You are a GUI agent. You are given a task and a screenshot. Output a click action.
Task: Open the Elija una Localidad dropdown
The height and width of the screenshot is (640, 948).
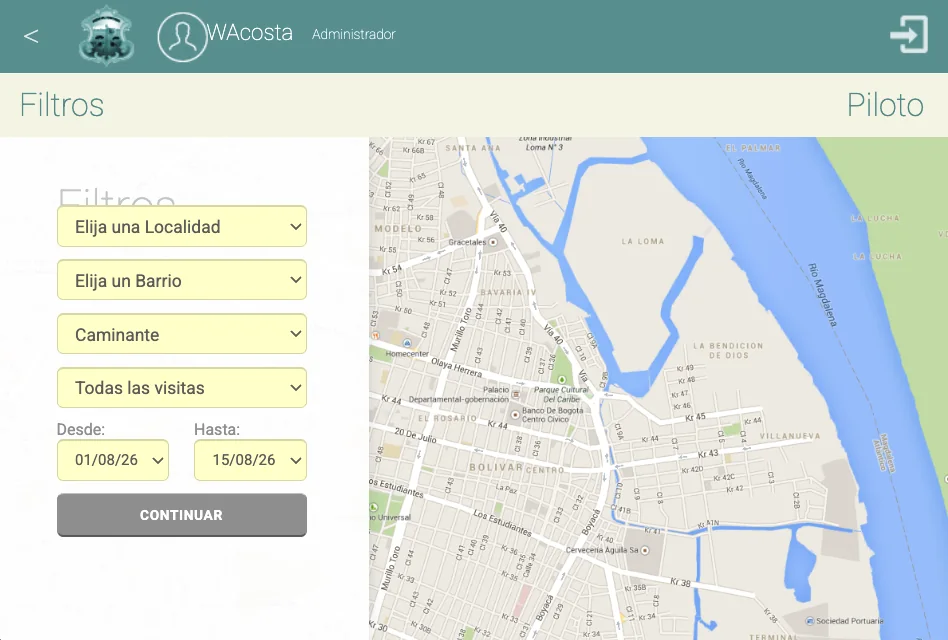[182, 227]
